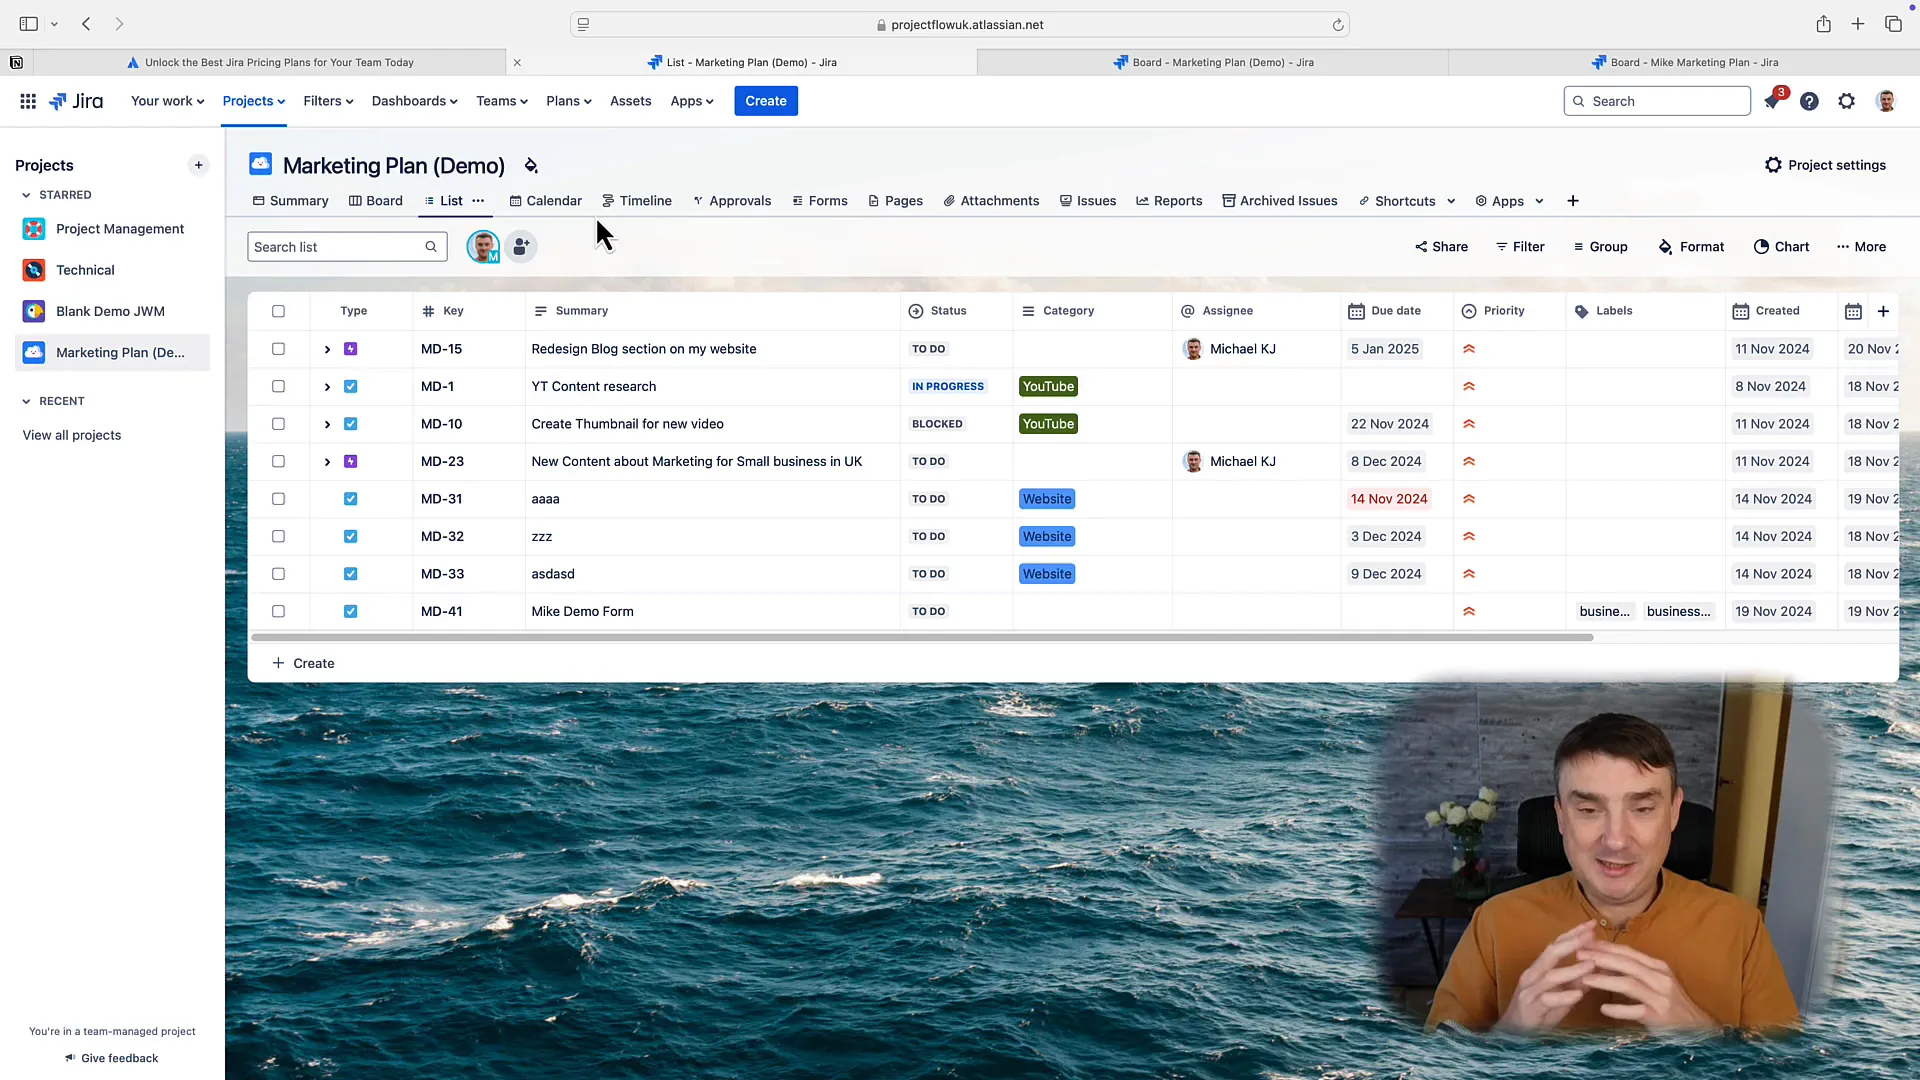This screenshot has height=1080, width=1920.
Task: Click the add people icon next to avatar
Action: point(521,247)
